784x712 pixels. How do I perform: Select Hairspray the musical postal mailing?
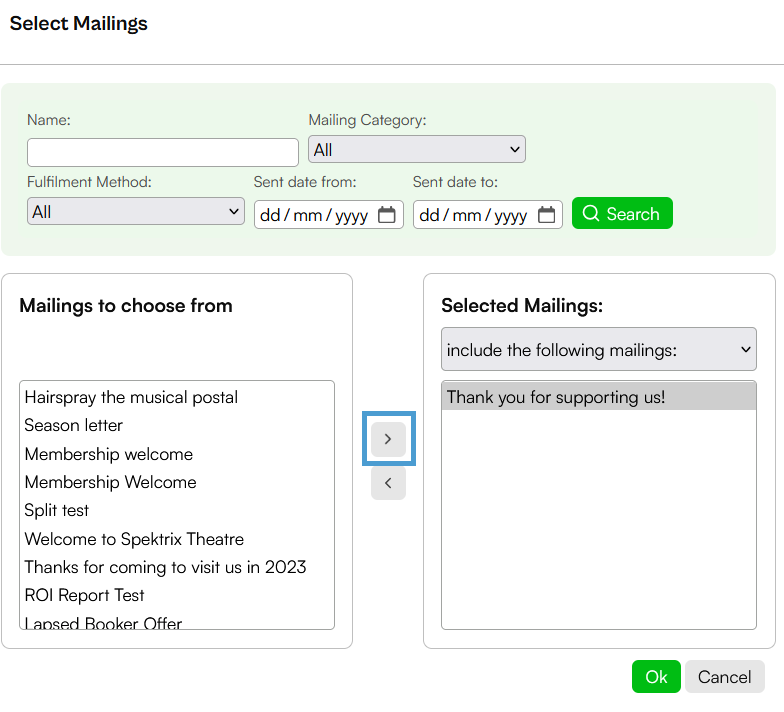pyautogui.click(x=176, y=397)
